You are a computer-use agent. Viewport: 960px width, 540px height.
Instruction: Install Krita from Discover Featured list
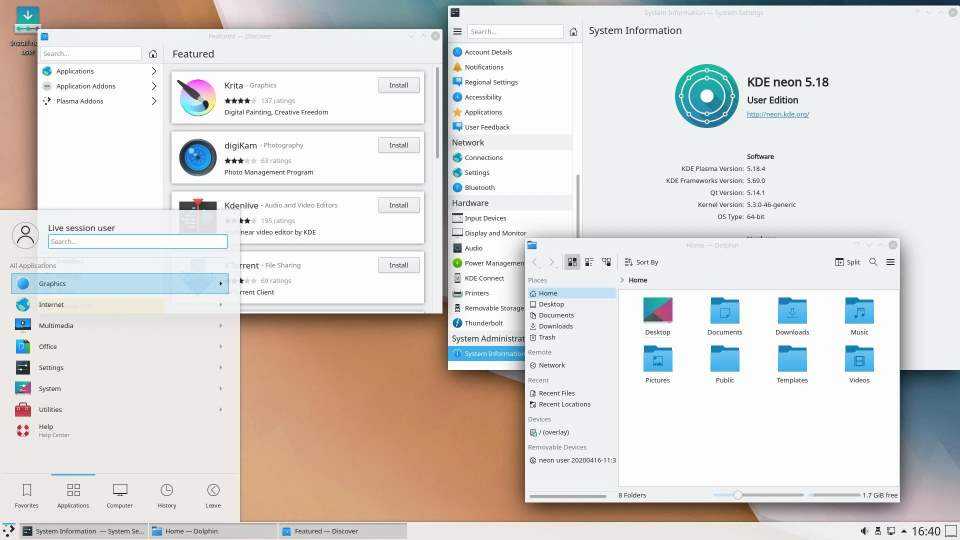pyautogui.click(x=398, y=85)
